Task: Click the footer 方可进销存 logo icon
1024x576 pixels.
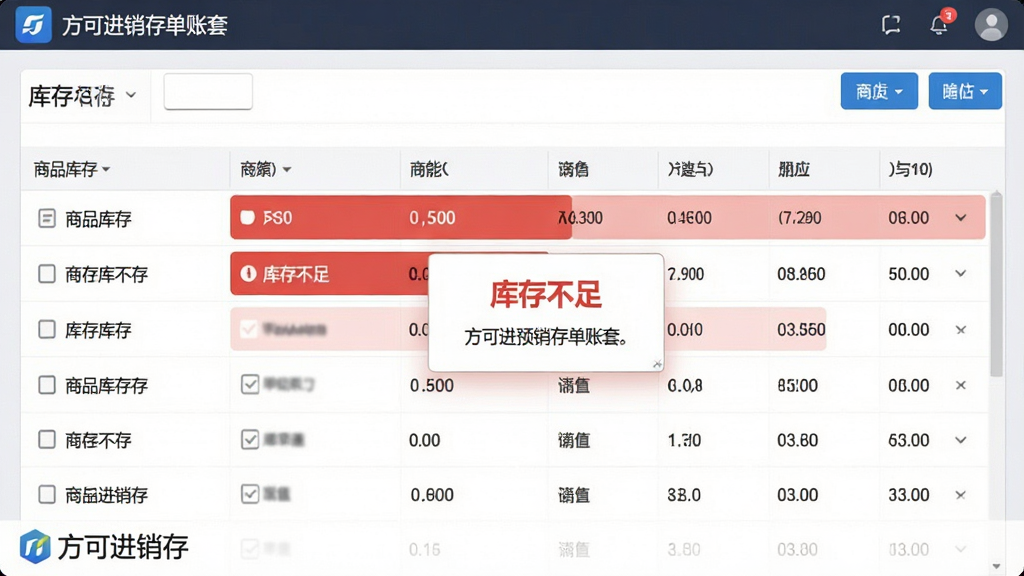Action: (35, 547)
